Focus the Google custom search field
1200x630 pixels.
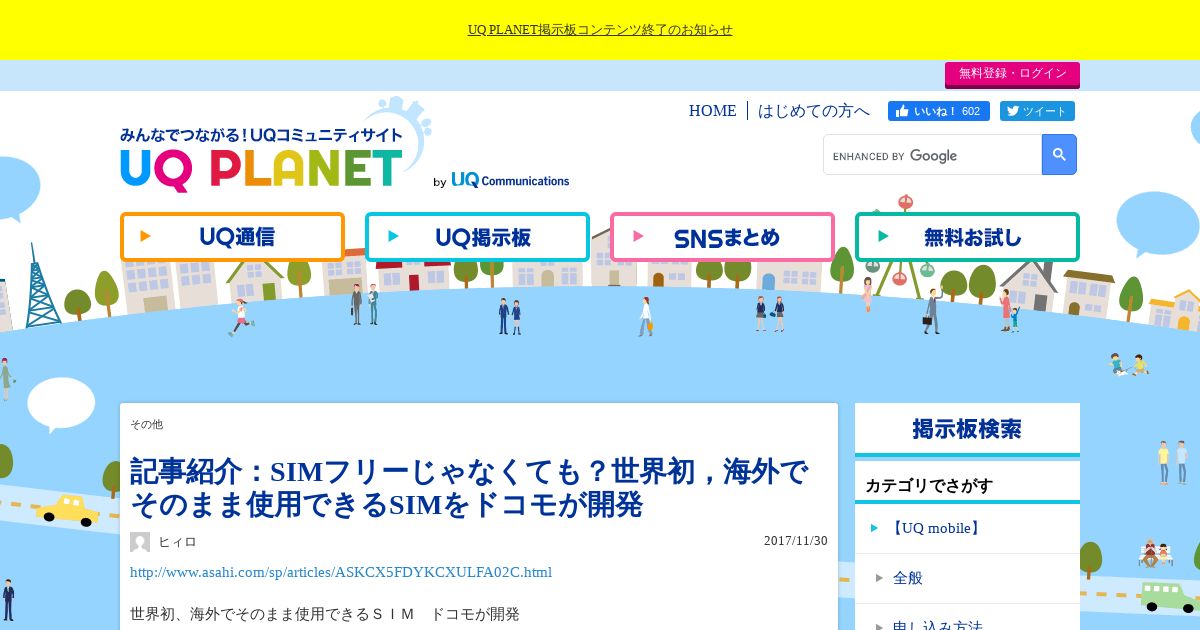click(932, 155)
